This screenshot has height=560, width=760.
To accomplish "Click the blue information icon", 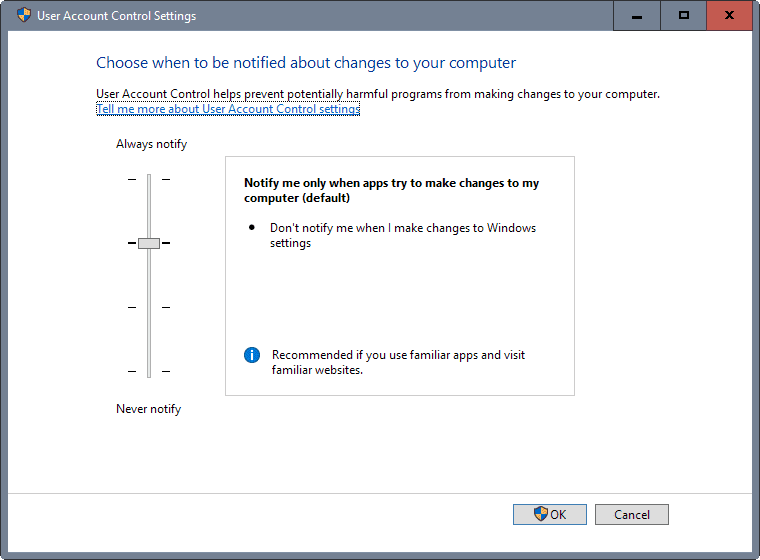I will click(x=252, y=355).
